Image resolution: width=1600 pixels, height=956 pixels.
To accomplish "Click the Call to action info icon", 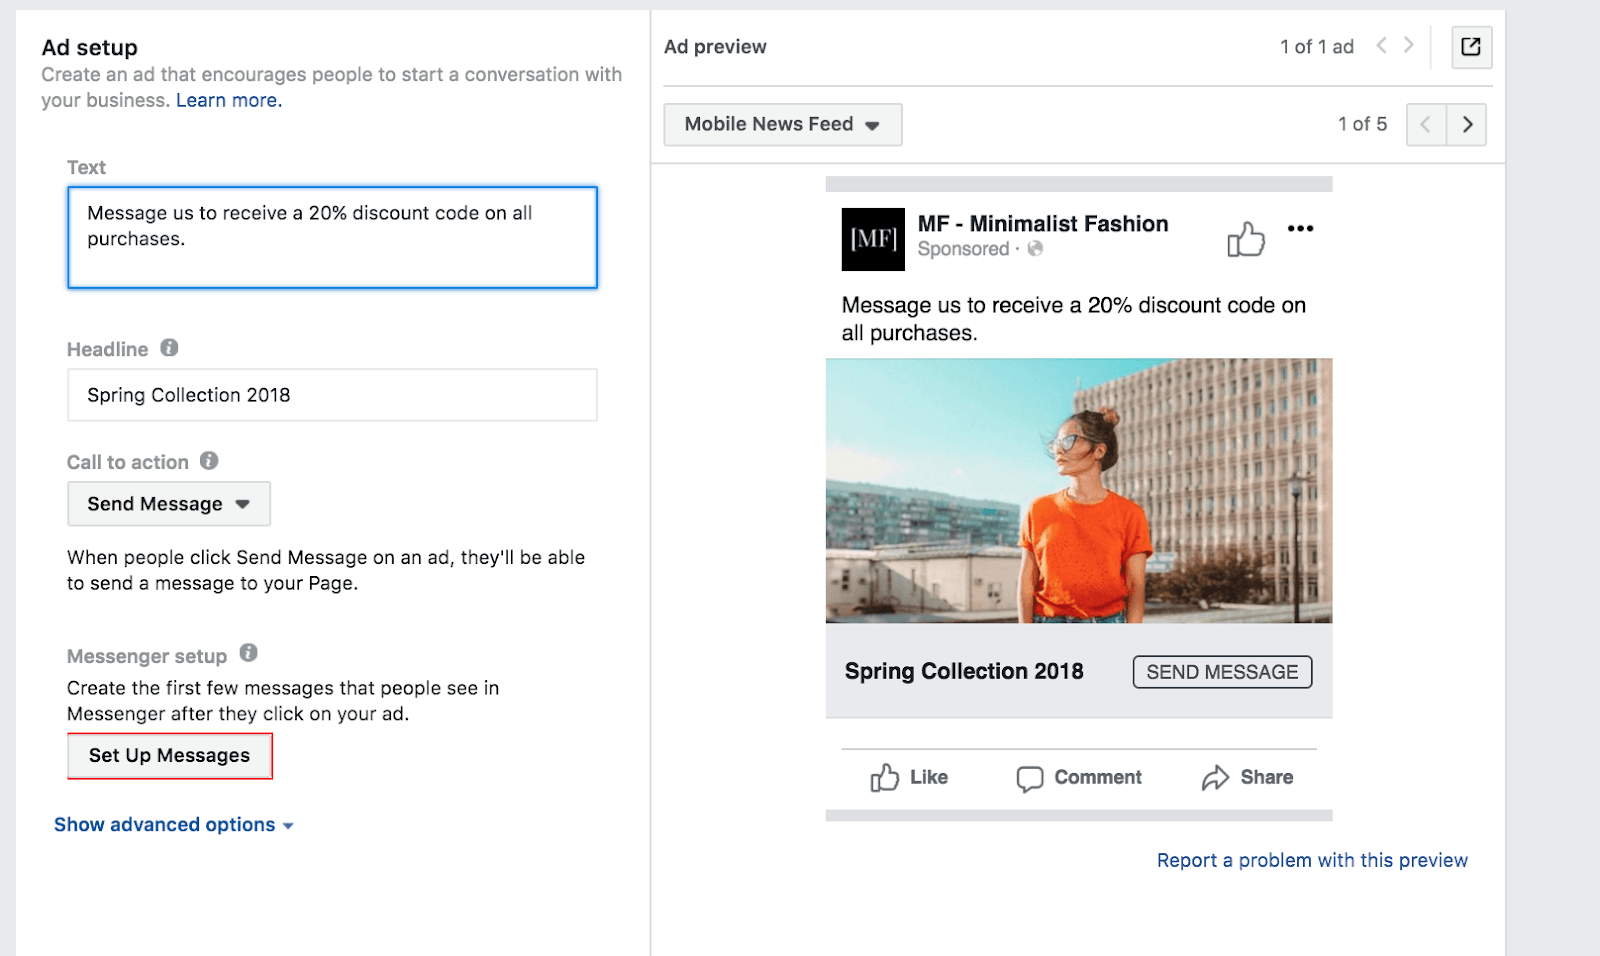I will point(209,461).
